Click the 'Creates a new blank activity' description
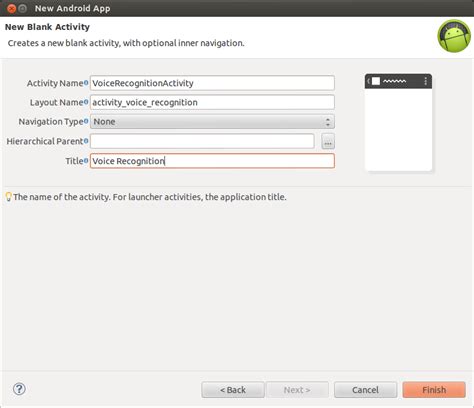This screenshot has width=474, height=408. click(126, 43)
